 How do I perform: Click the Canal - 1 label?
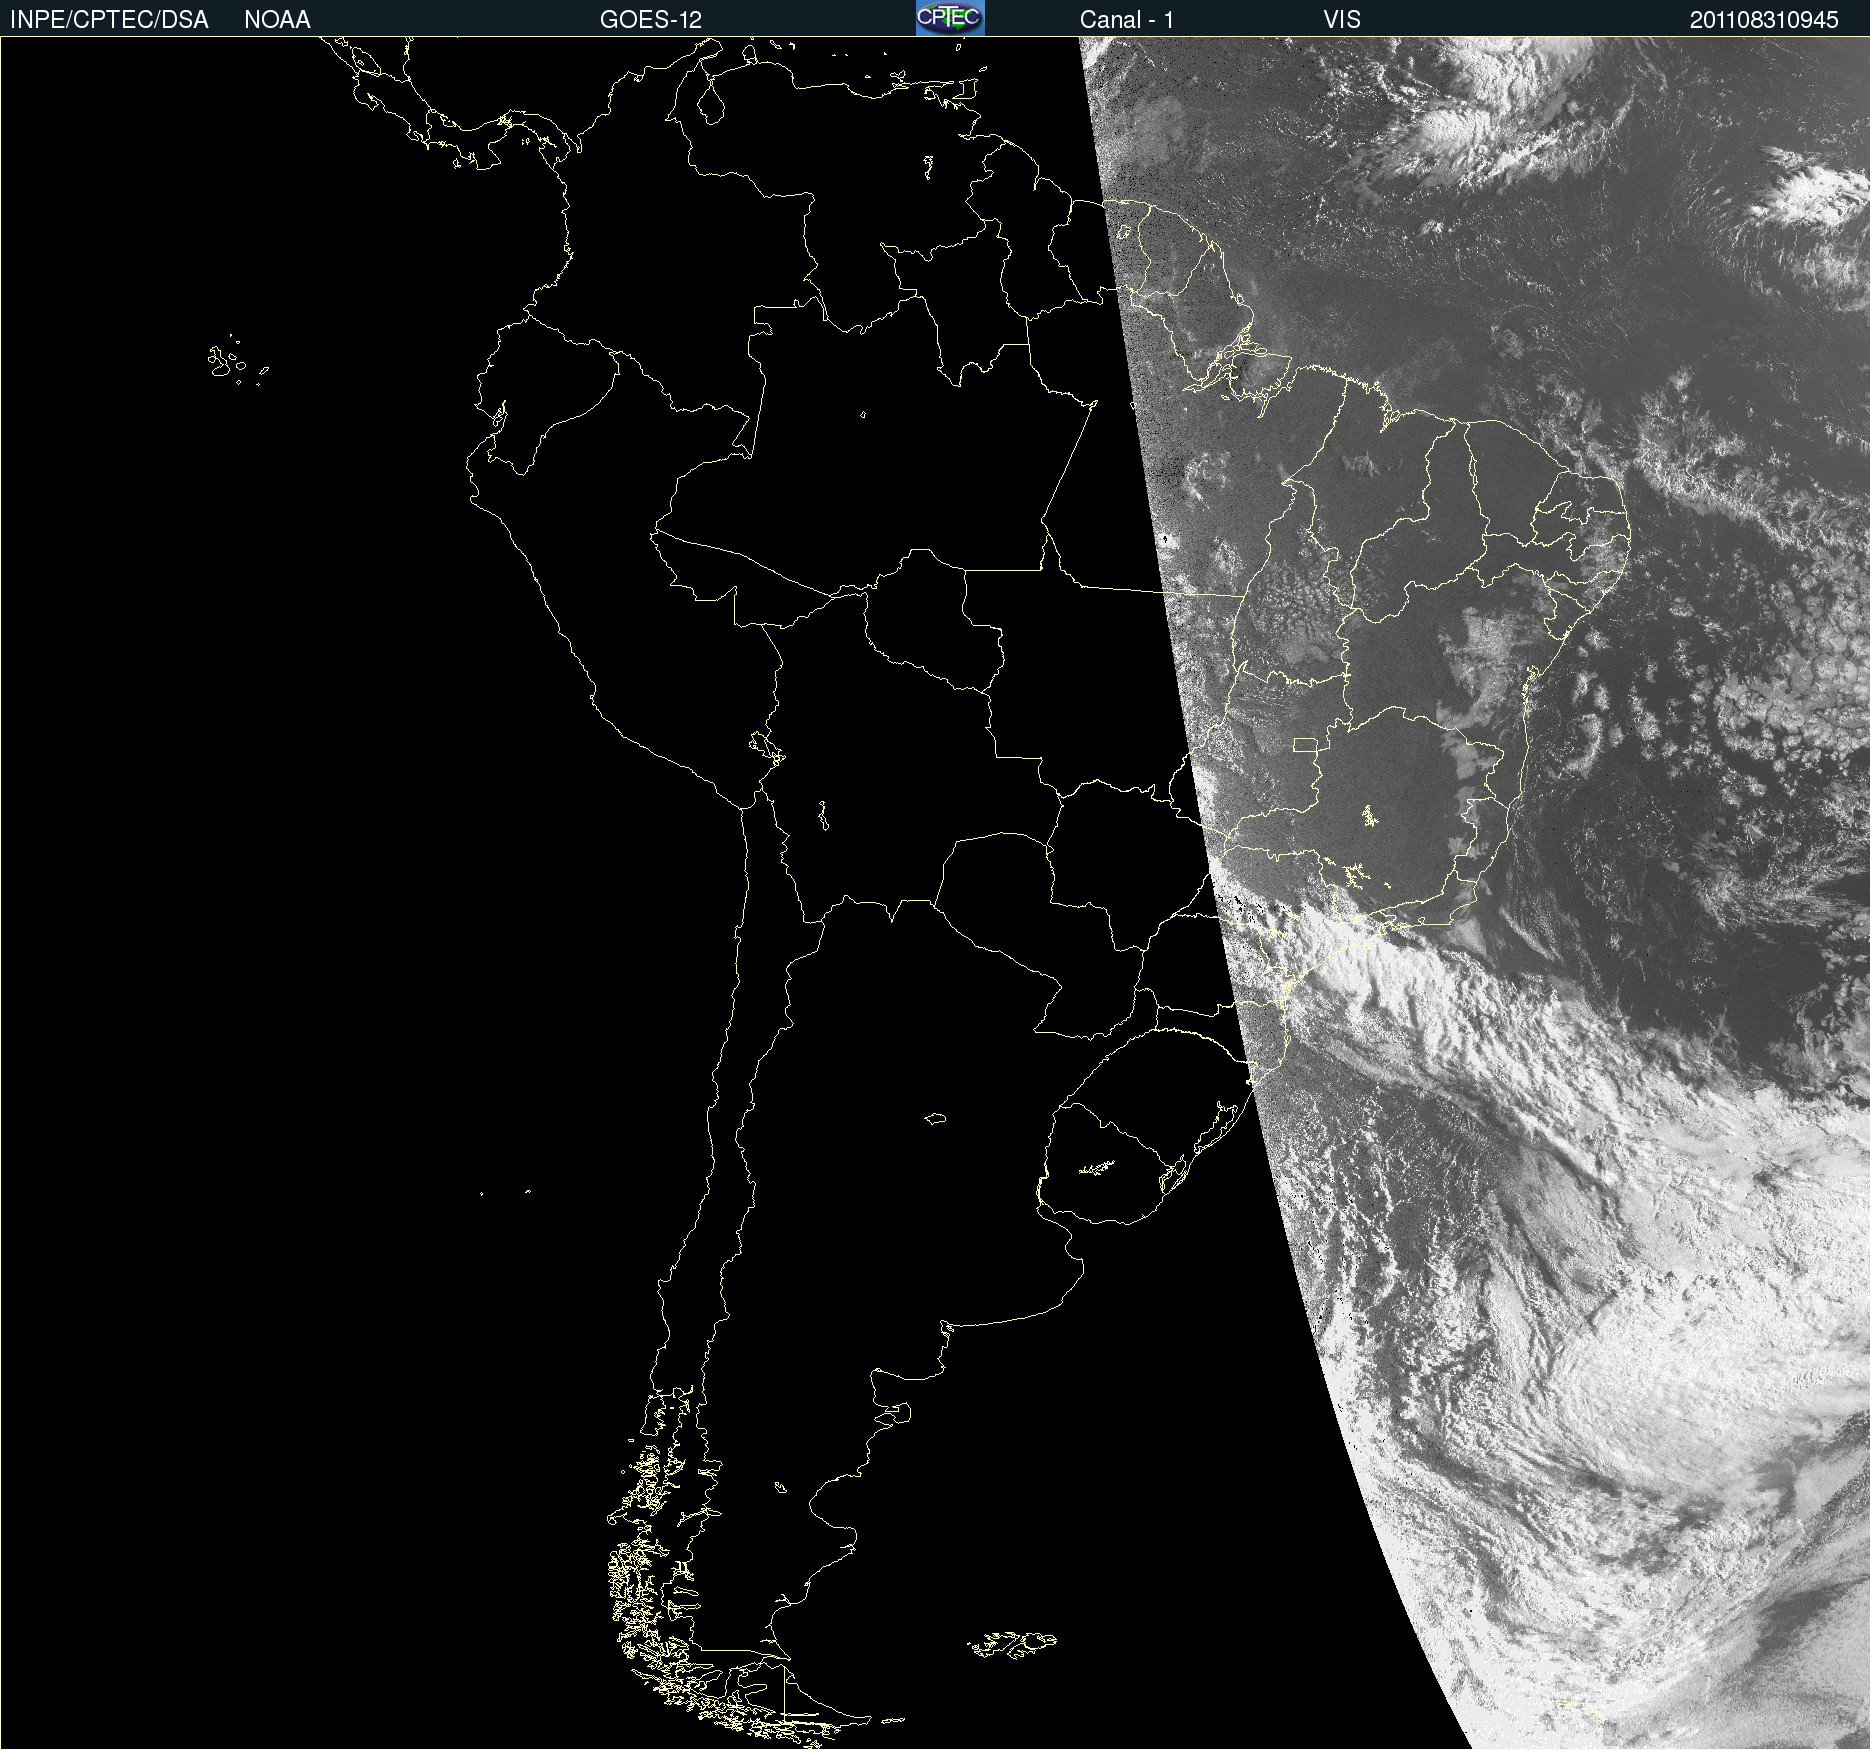pos(1126,20)
